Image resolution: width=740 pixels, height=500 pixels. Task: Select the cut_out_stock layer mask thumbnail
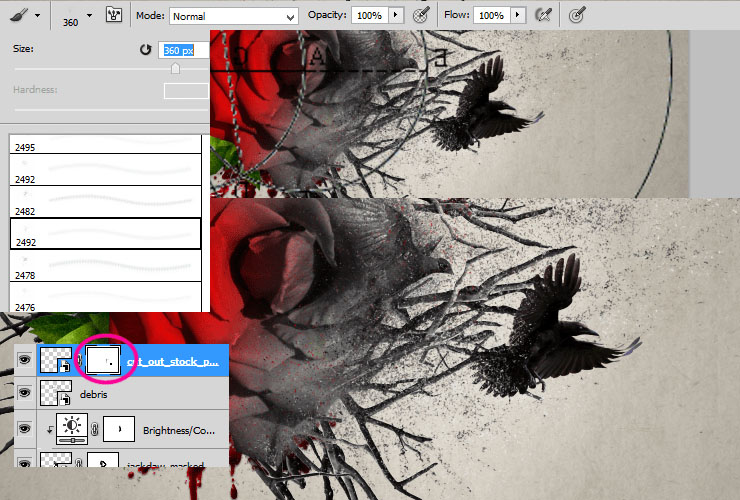(x=103, y=360)
